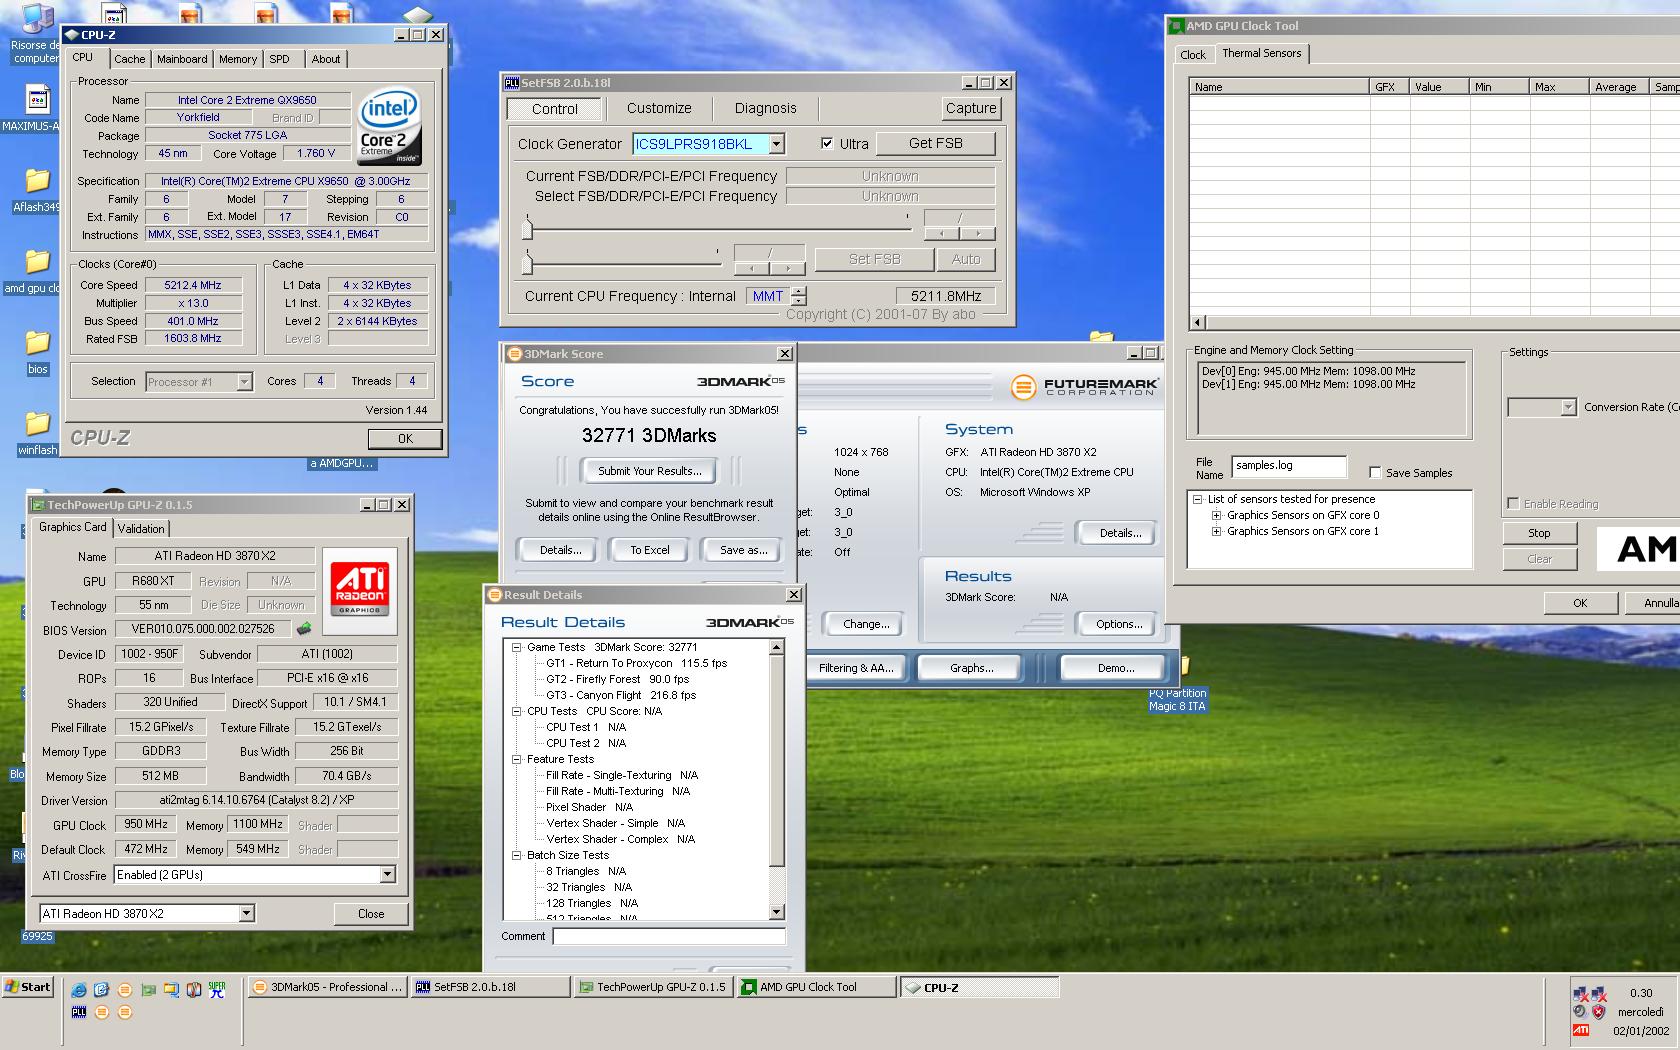
Task: Click the Capture button in SetFSB
Action: click(x=971, y=108)
